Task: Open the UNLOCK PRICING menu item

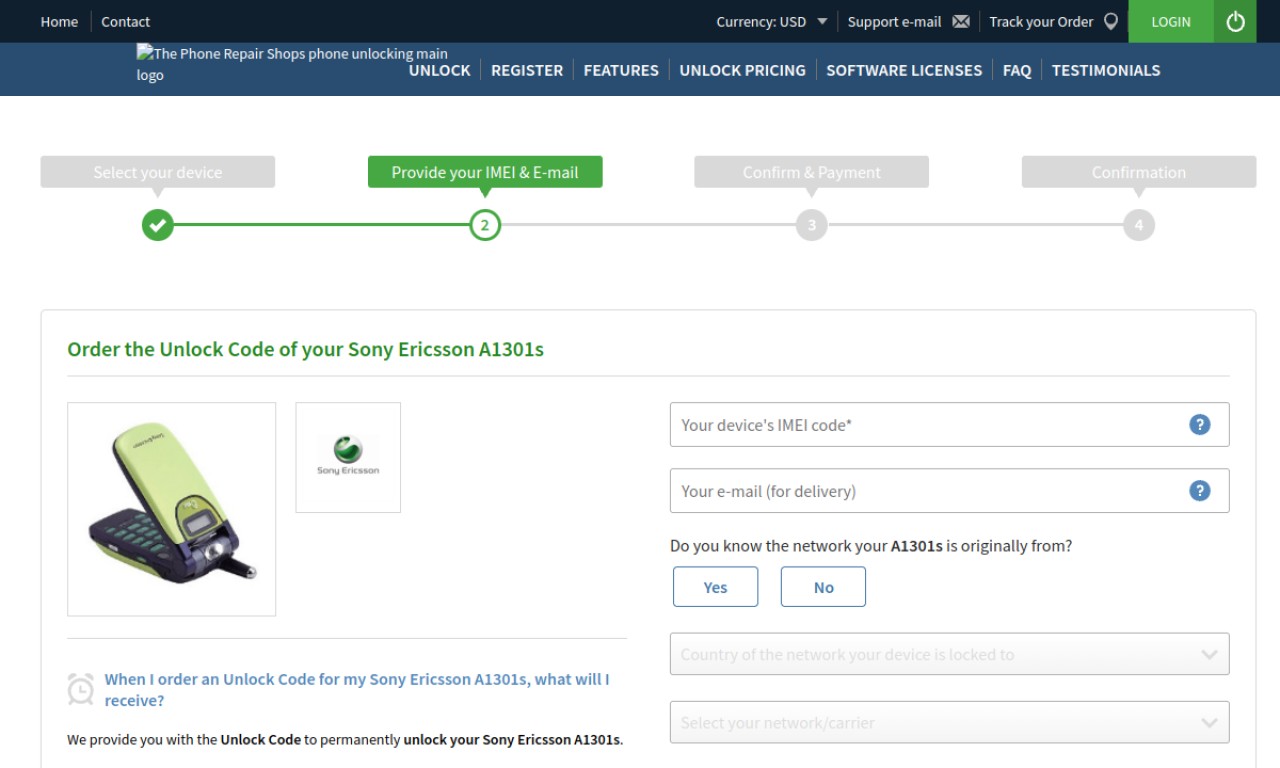Action: pos(742,70)
